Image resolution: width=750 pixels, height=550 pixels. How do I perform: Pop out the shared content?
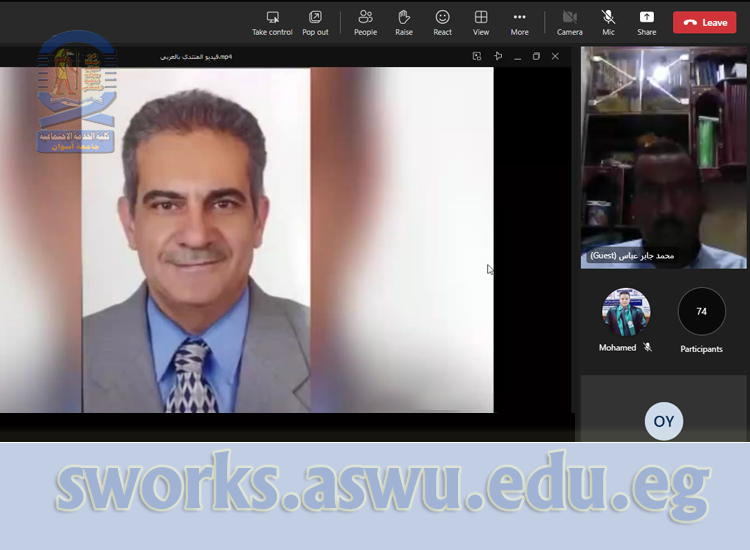[315, 22]
